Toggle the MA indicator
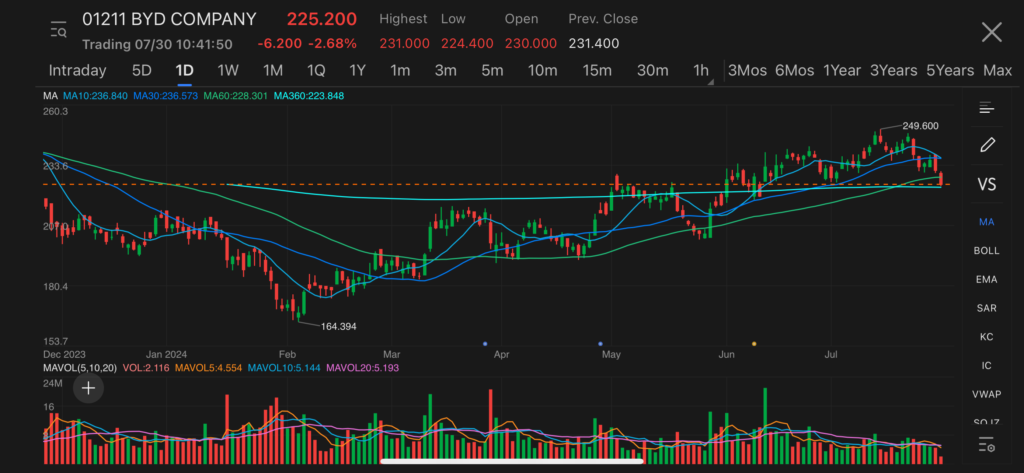This screenshot has width=1024, height=473. click(x=986, y=221)
